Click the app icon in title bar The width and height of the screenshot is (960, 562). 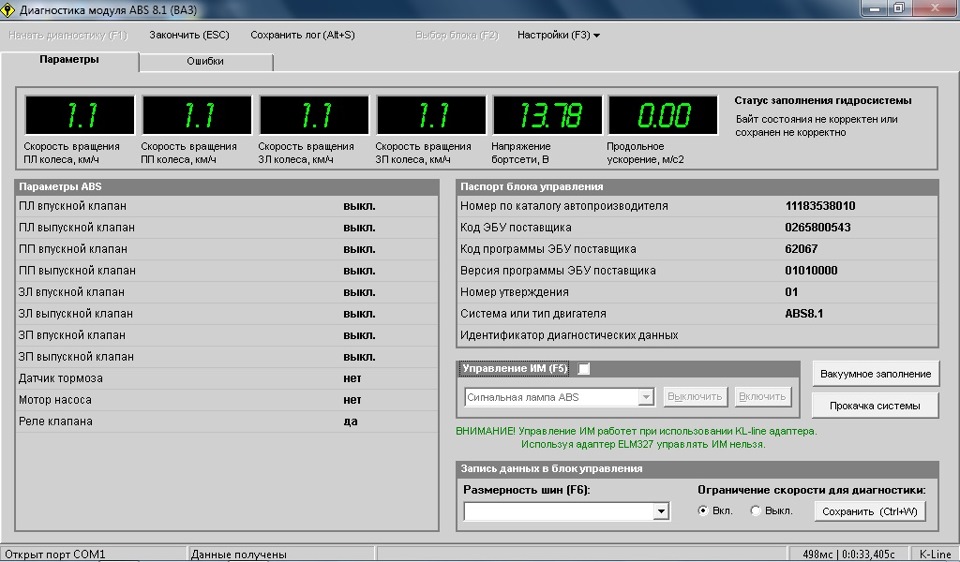tap(10, 8)
